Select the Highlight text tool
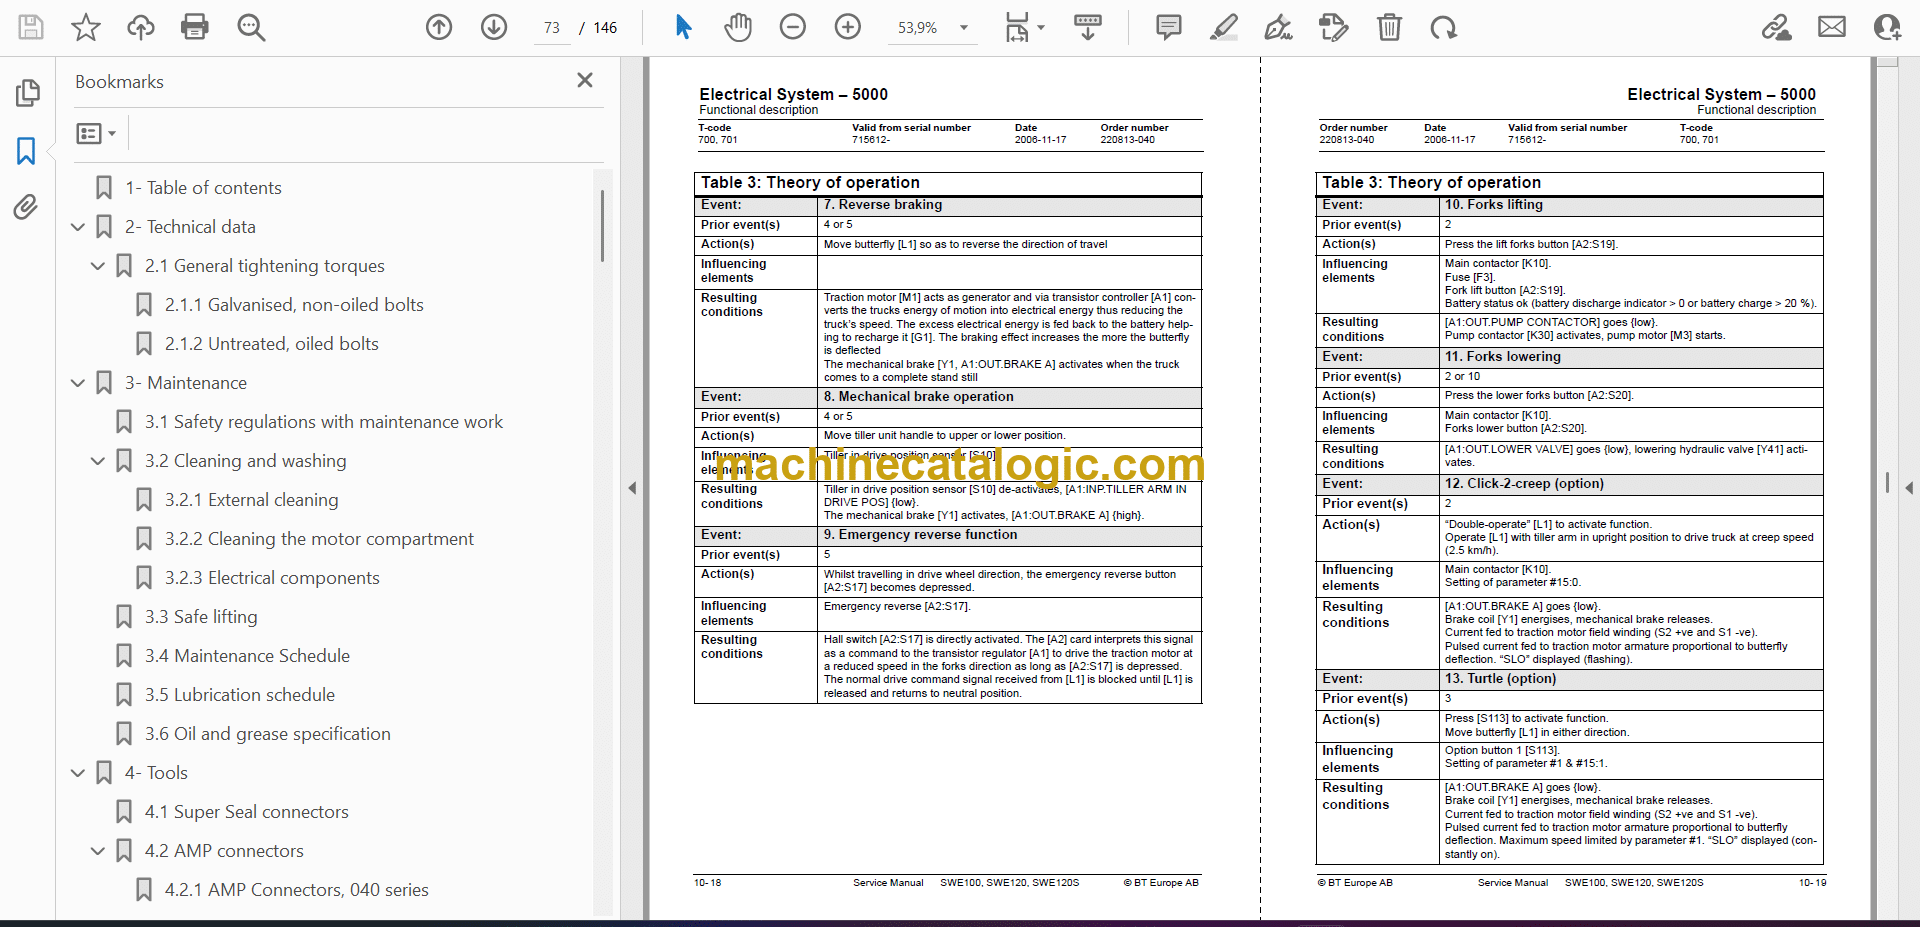 point(1223,27)
